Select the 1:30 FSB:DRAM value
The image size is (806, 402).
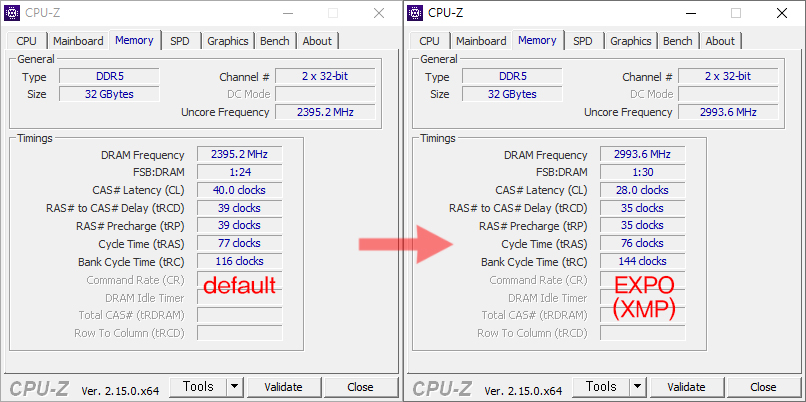pyautogui.click(x=643, y=172)
